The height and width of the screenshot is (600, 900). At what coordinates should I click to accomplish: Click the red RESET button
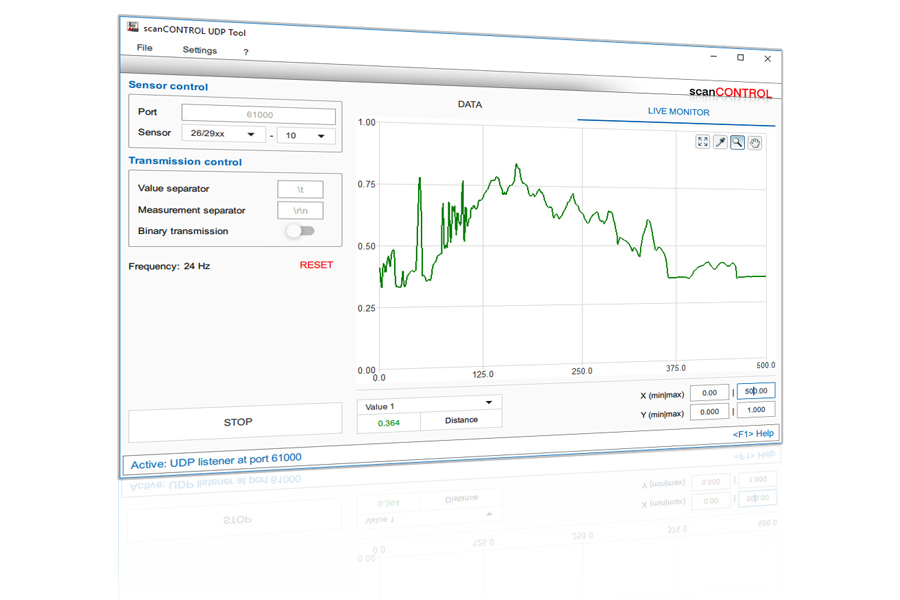(316, 265)
